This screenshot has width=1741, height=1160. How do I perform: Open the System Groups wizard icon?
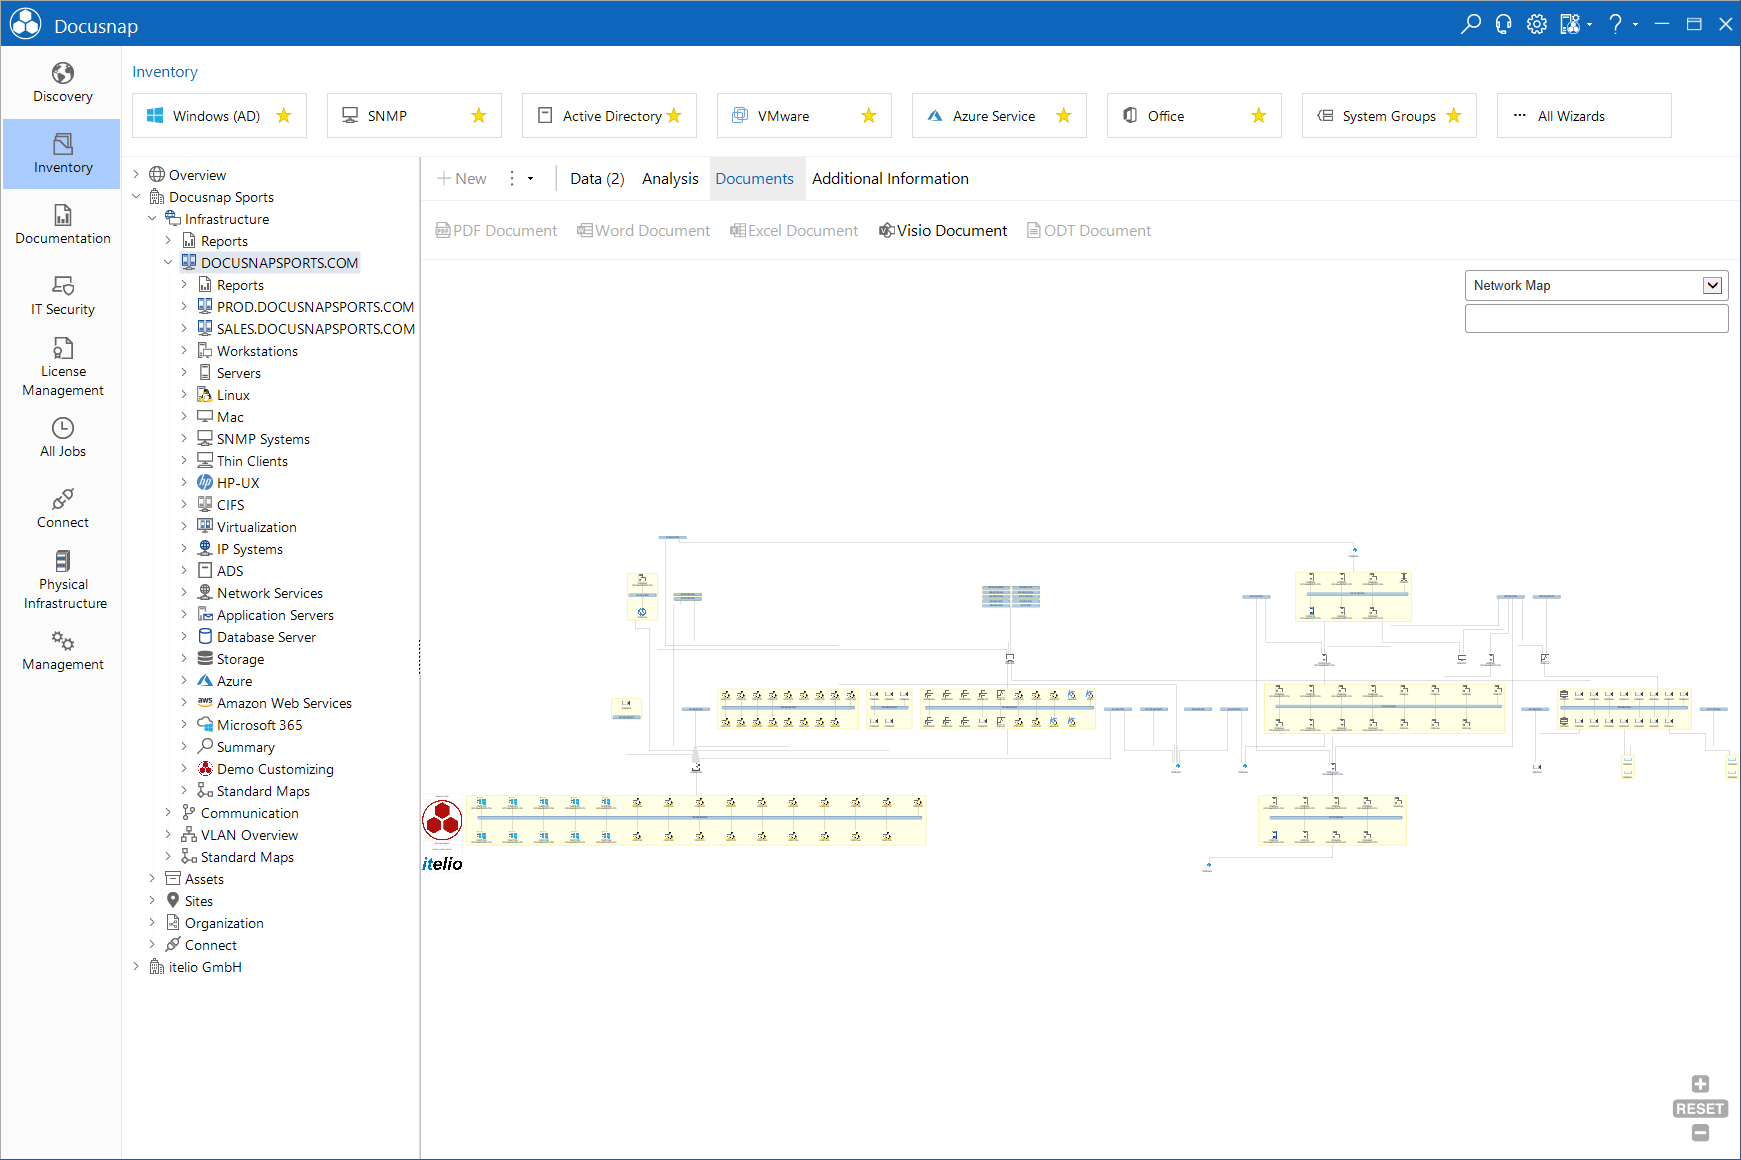click(1325, 116)
